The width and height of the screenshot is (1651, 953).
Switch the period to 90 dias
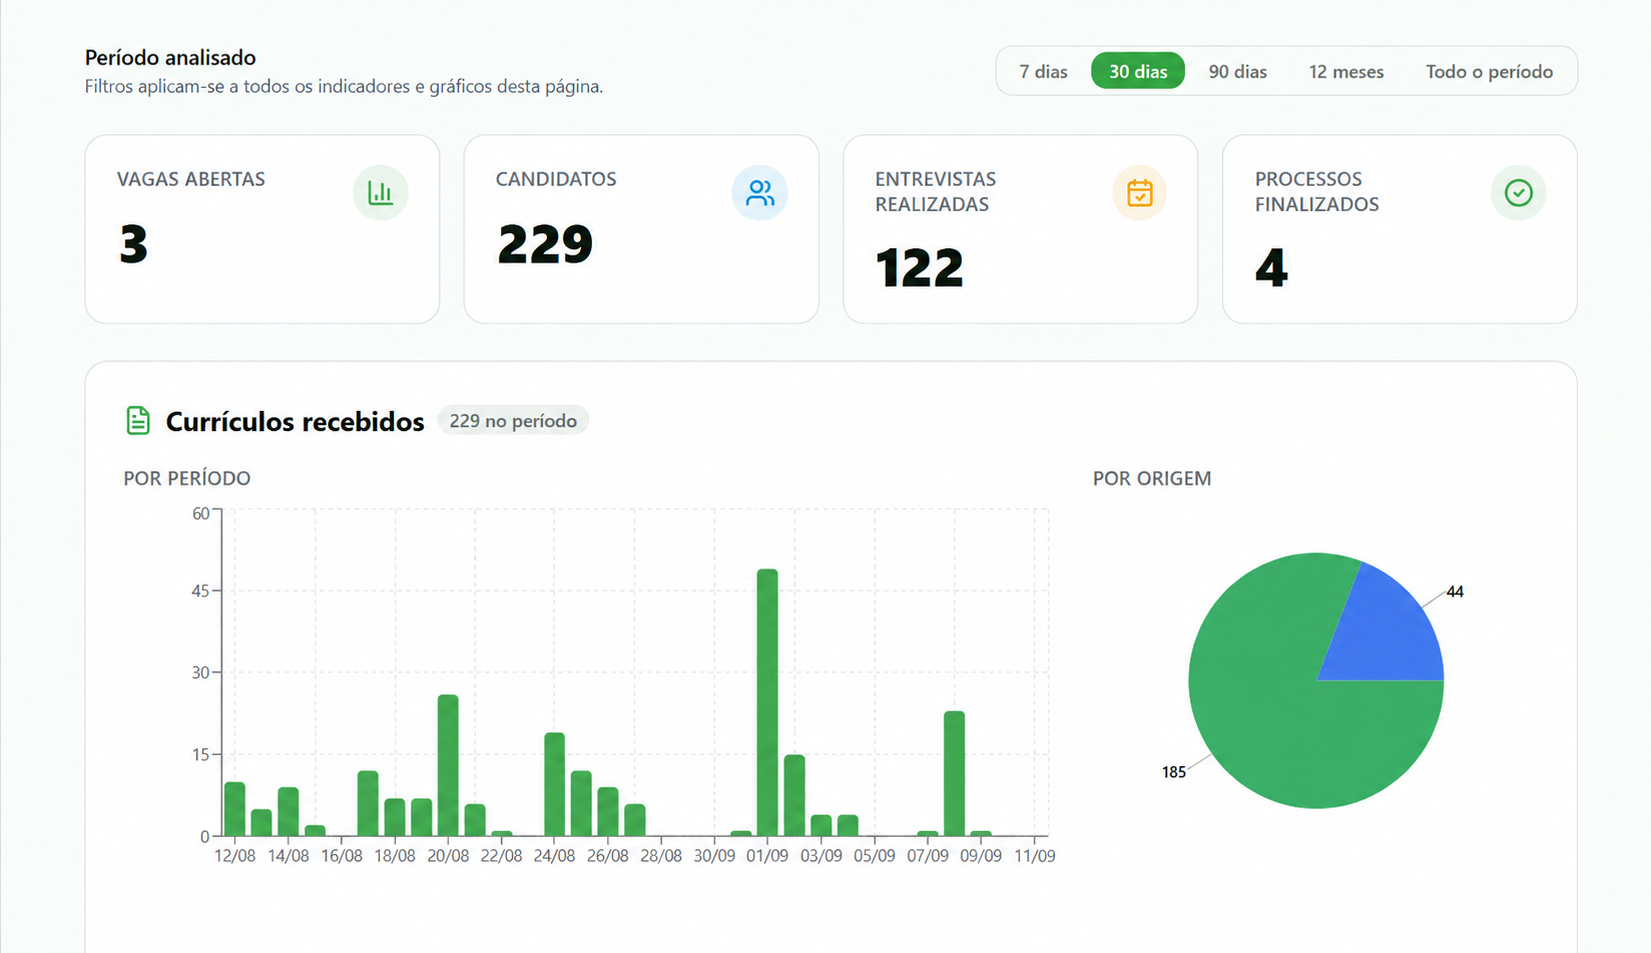point(1237,71)
